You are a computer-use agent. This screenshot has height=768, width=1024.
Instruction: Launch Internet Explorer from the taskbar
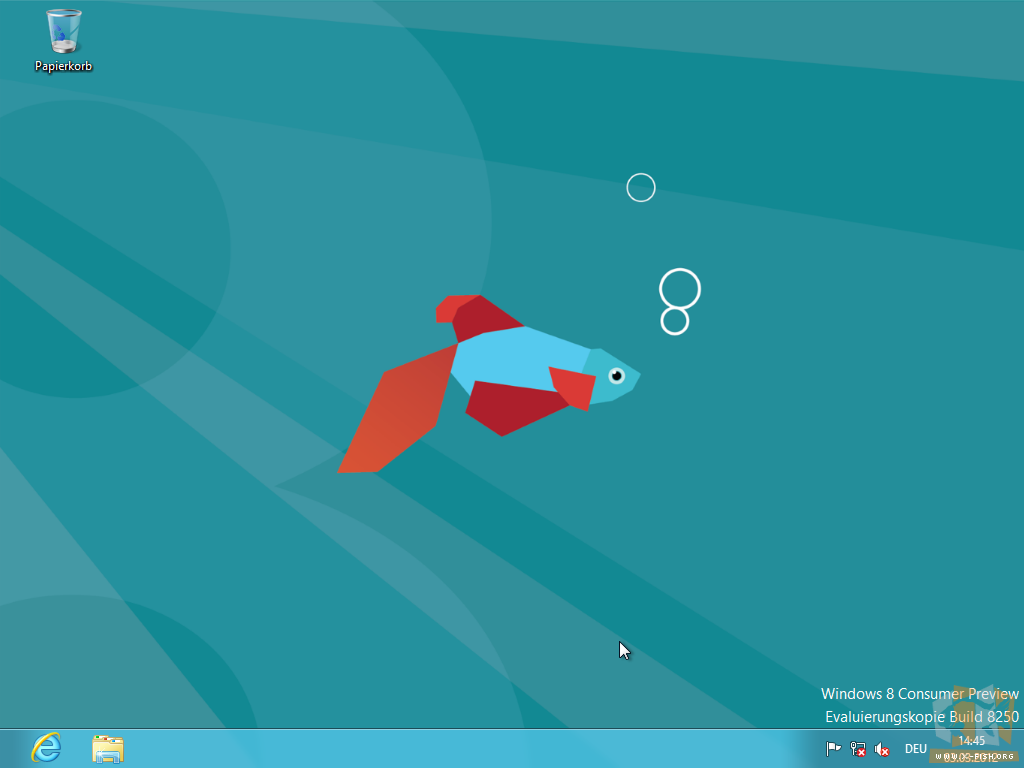tap(46, 748)
